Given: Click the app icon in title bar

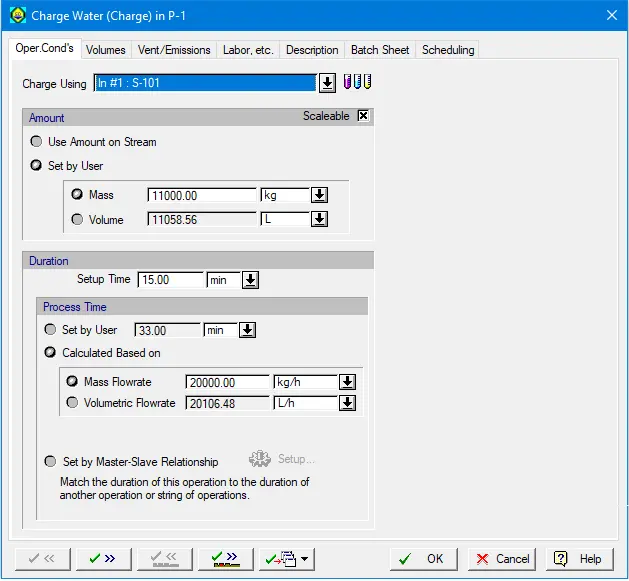Looking at the screenshot, I should tap(17, 16).
